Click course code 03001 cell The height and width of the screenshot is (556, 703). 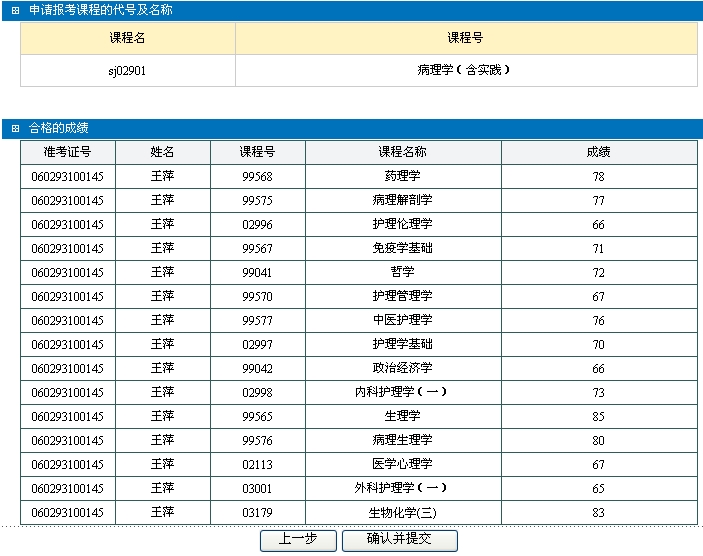pos(257,489)
